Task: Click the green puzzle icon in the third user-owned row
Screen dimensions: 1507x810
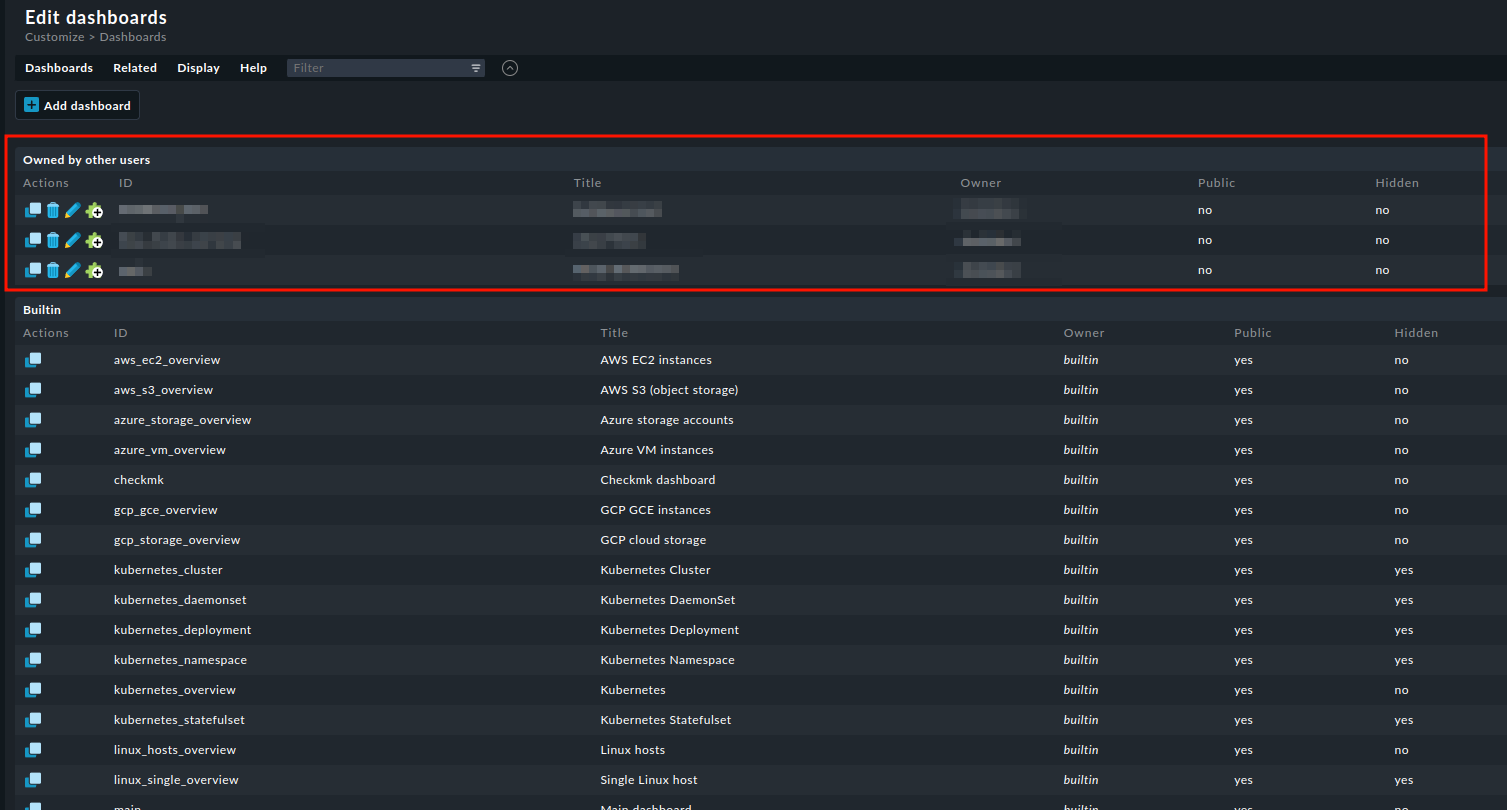Action: pyautogui.click(x=94, y=270)
